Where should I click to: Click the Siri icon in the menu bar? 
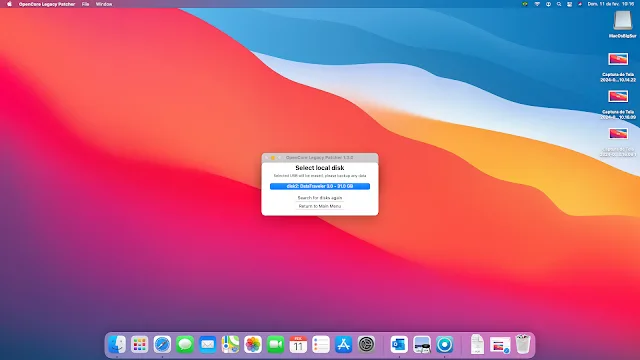[x=580, y=4]
